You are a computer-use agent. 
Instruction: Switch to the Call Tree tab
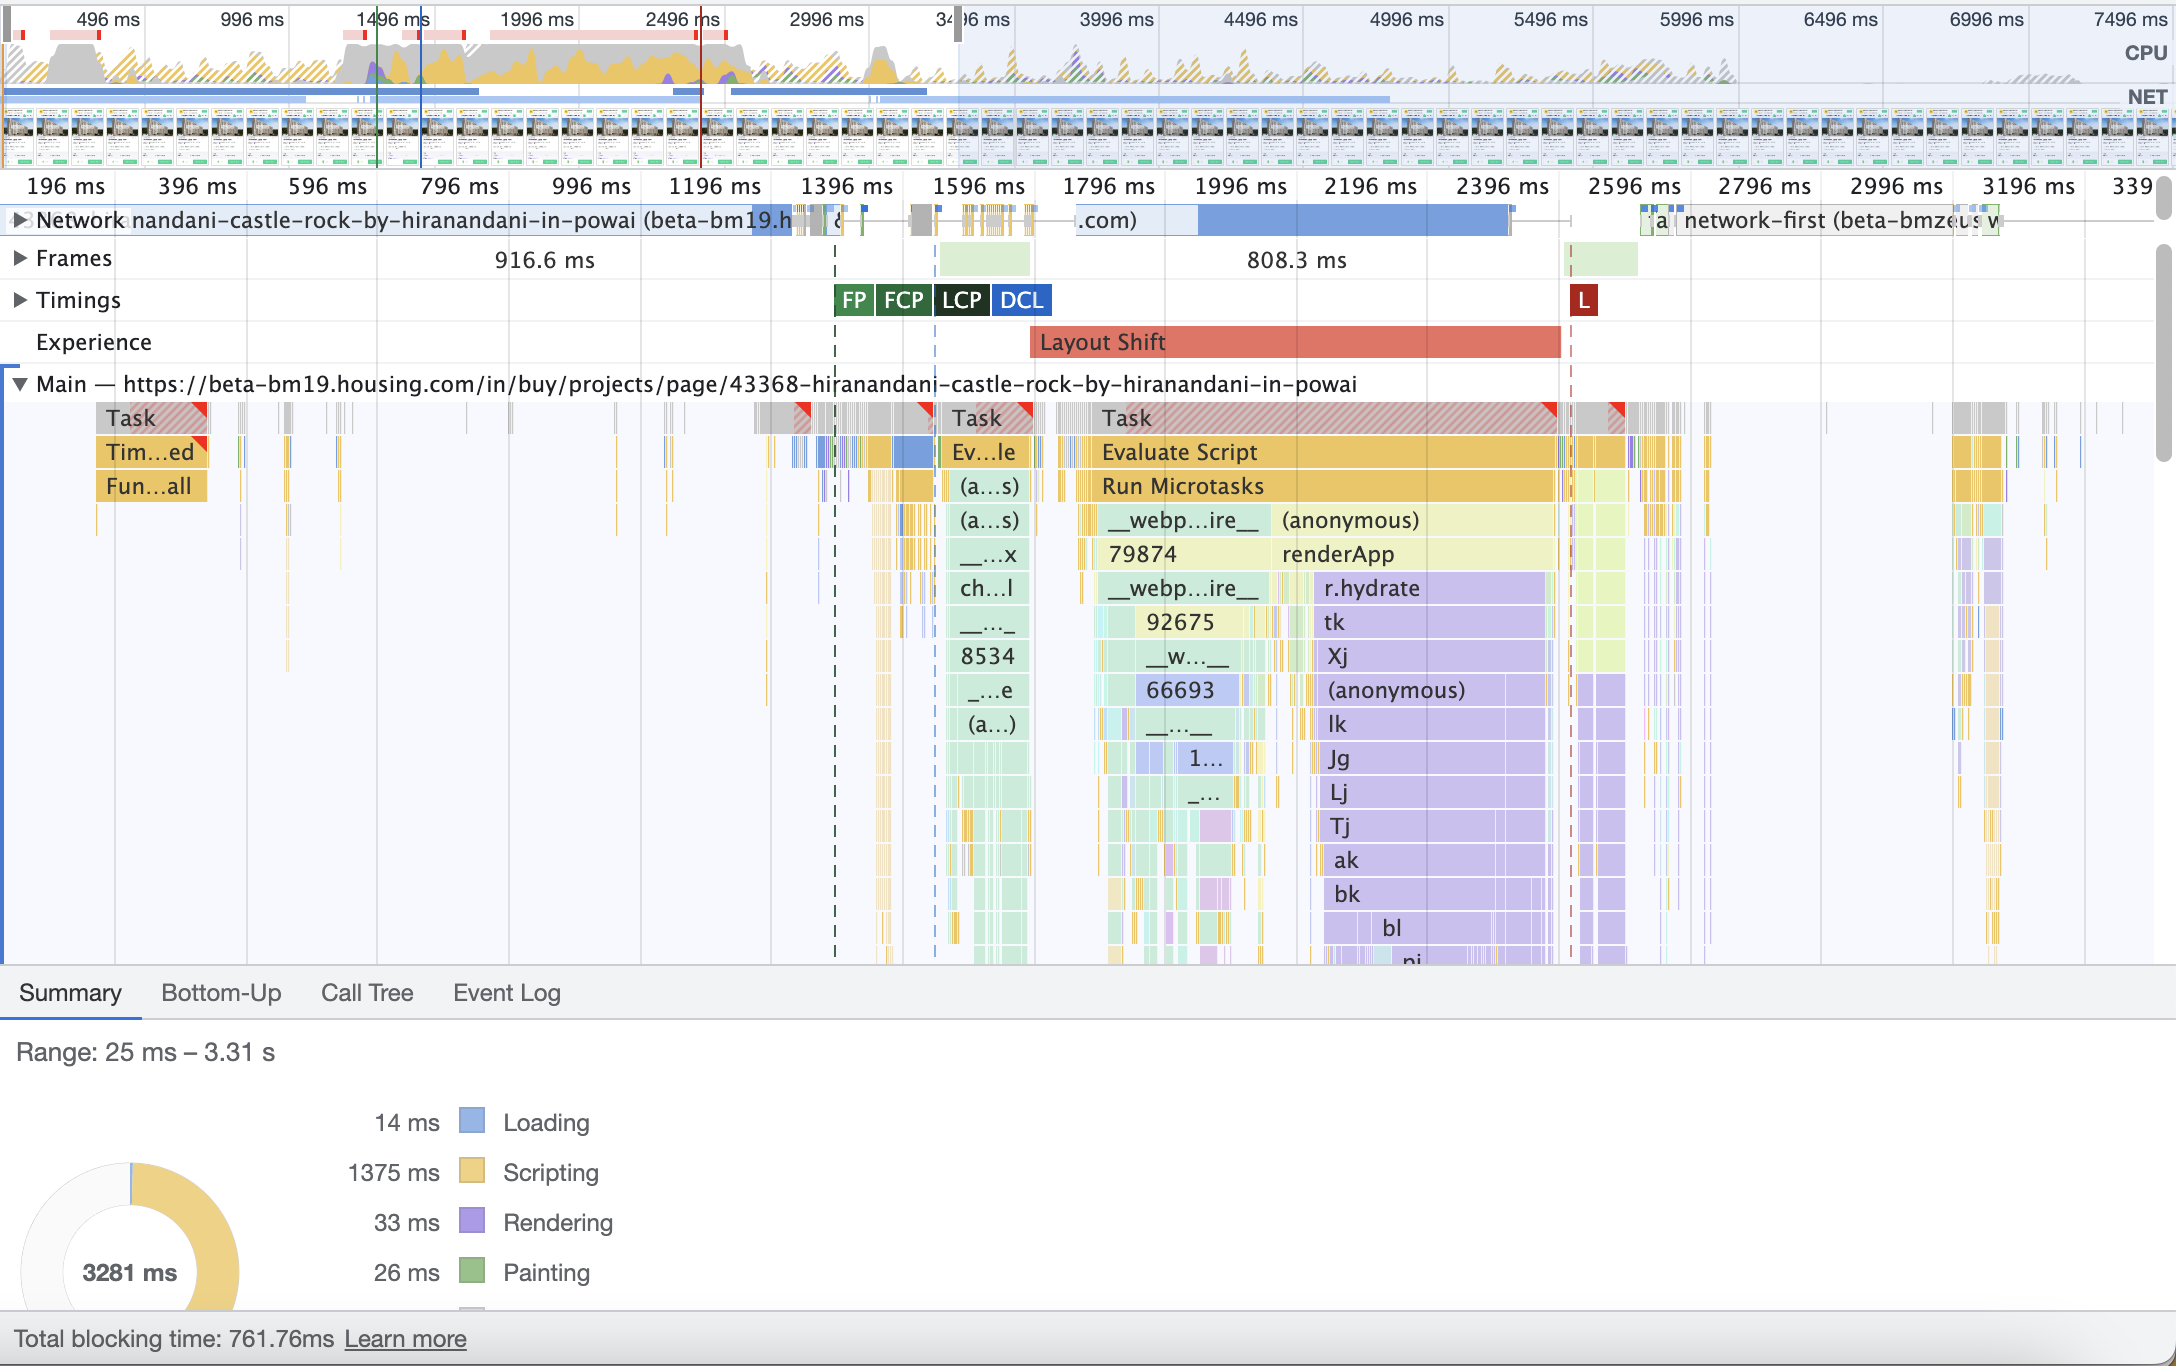coord(367,992)
